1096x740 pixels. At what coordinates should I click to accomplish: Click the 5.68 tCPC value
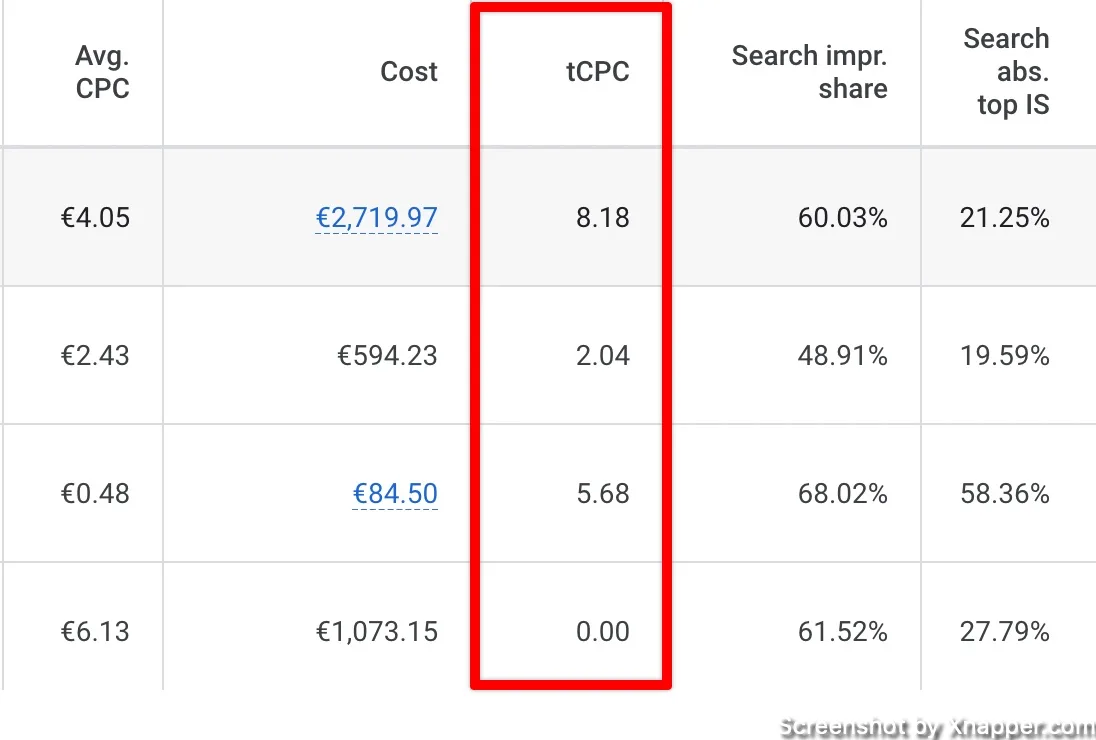602,494
